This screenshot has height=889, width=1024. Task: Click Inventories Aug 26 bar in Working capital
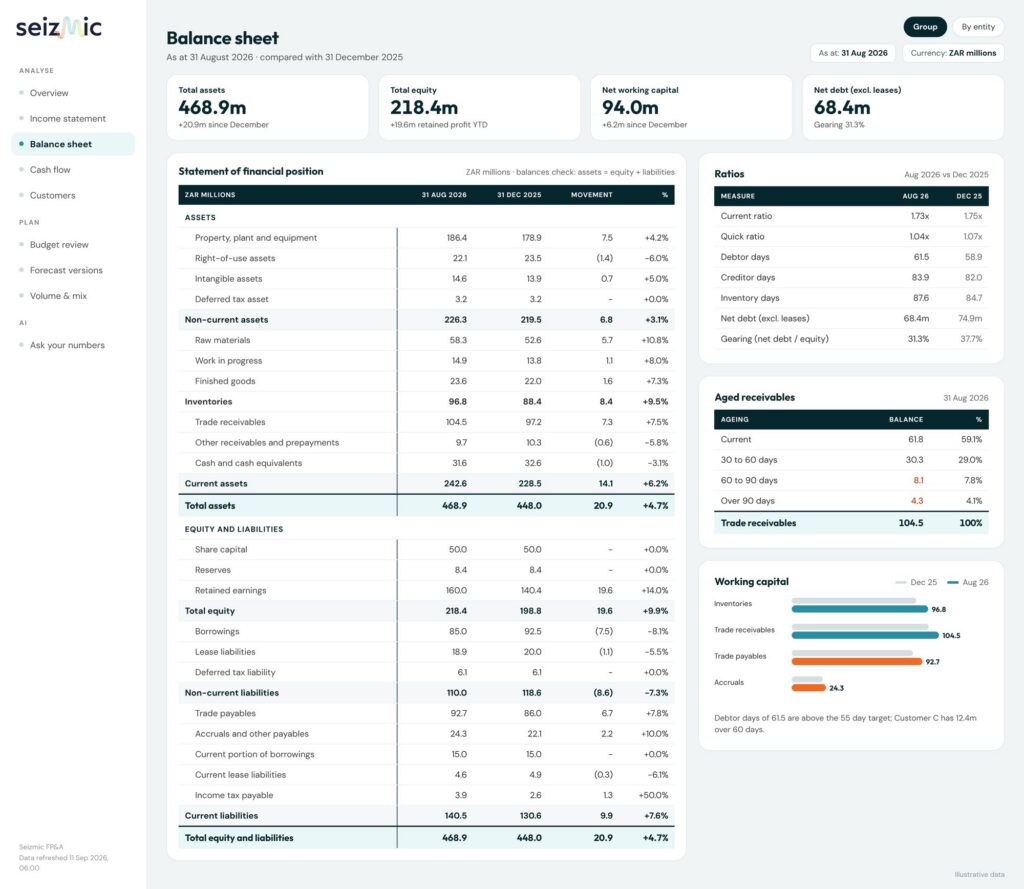tap(859, 609)
